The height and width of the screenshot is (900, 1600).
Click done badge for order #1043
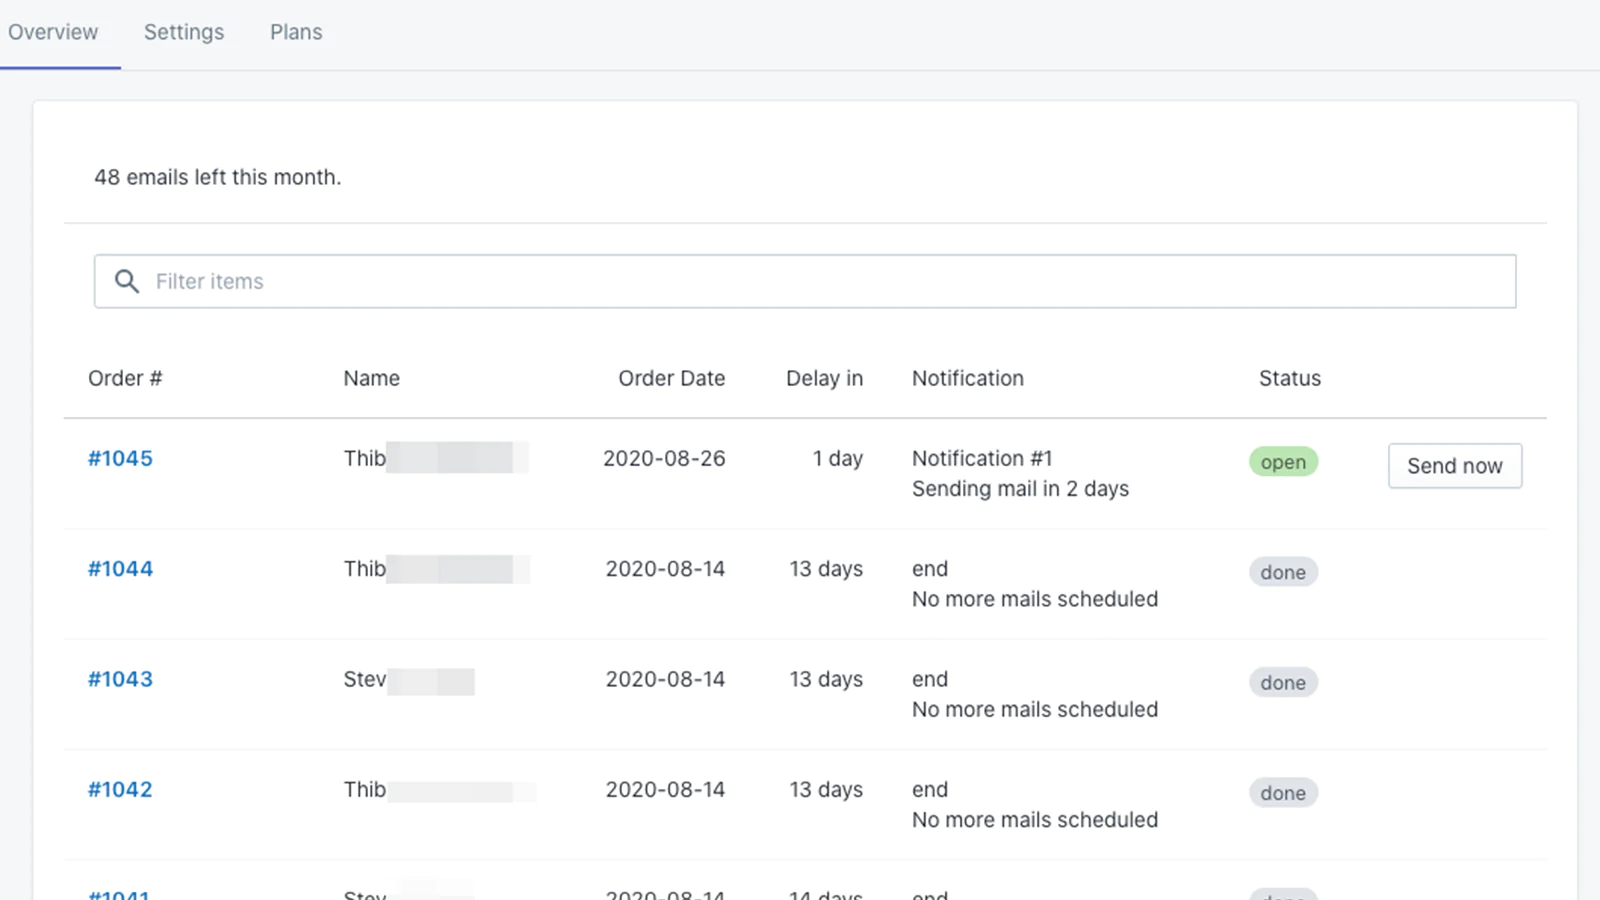click(1283, 683)
